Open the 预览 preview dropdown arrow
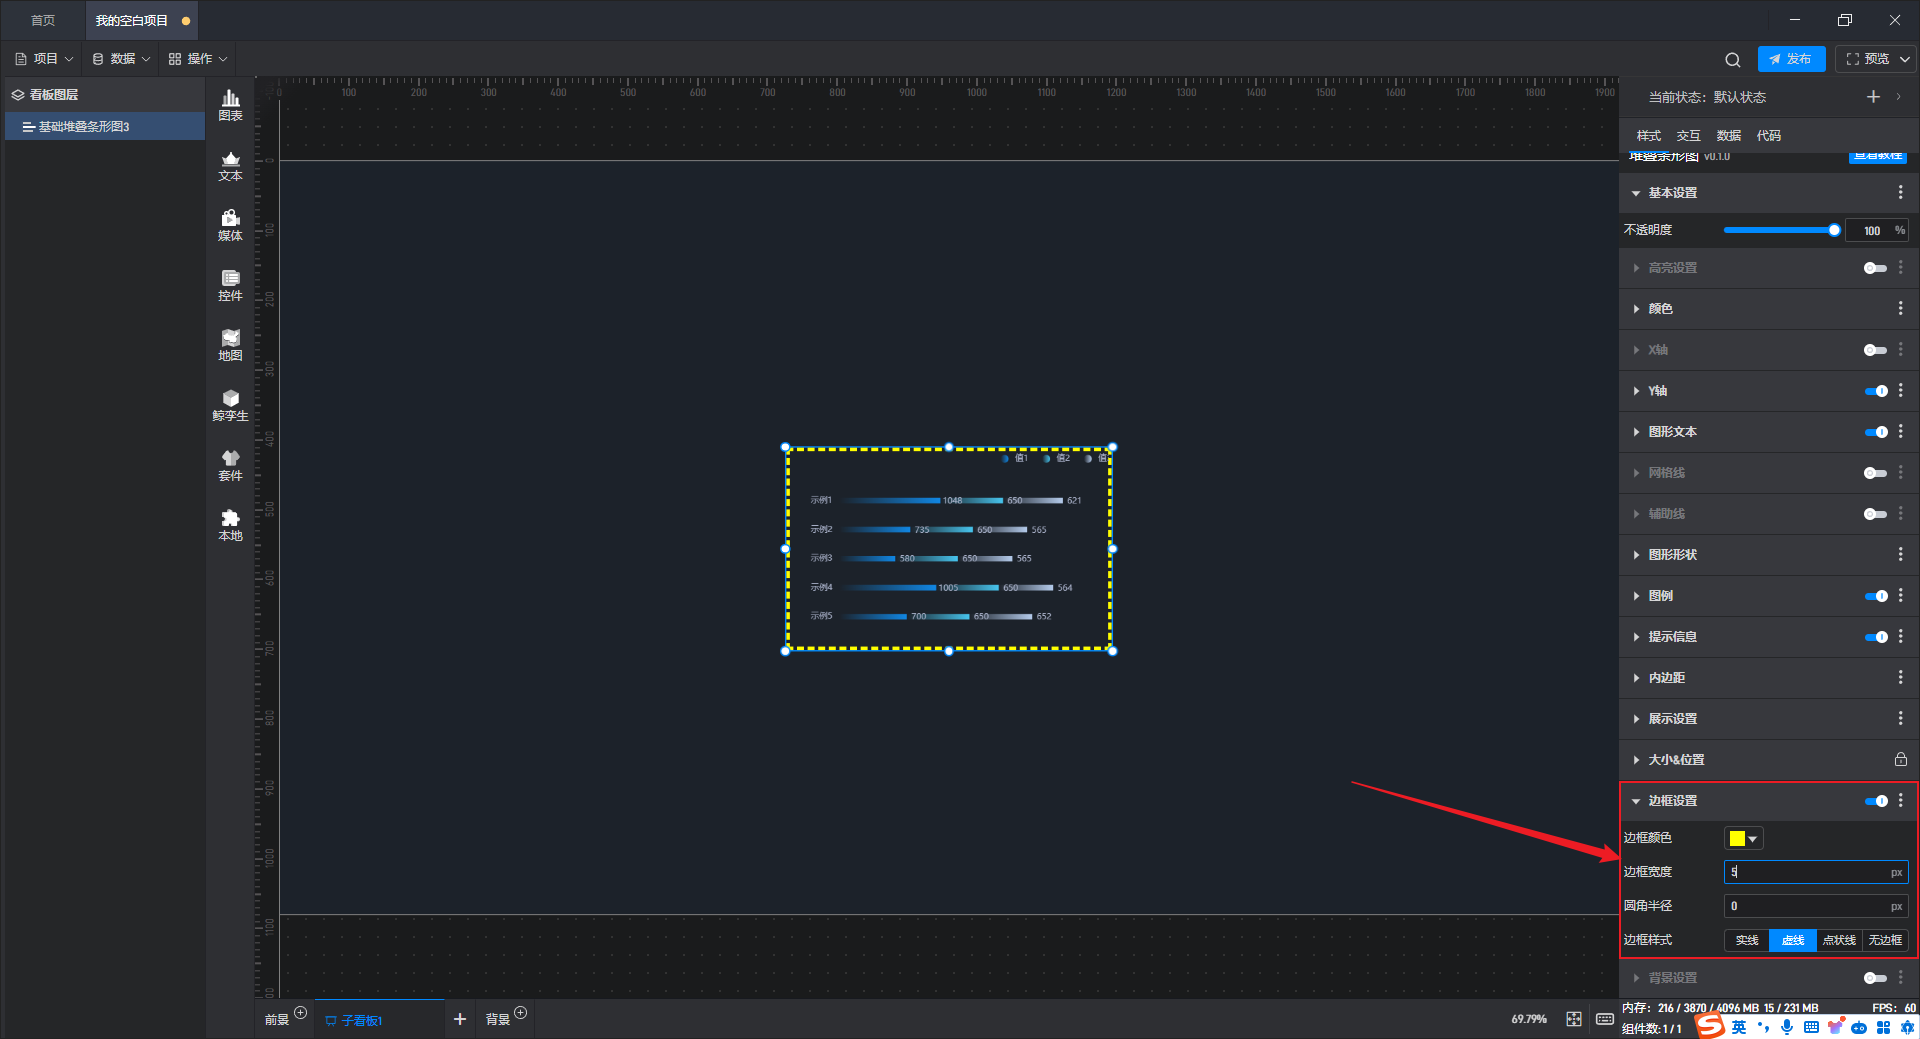This screenshot has width=1920, height=1039. click(x=1905, y=59)
